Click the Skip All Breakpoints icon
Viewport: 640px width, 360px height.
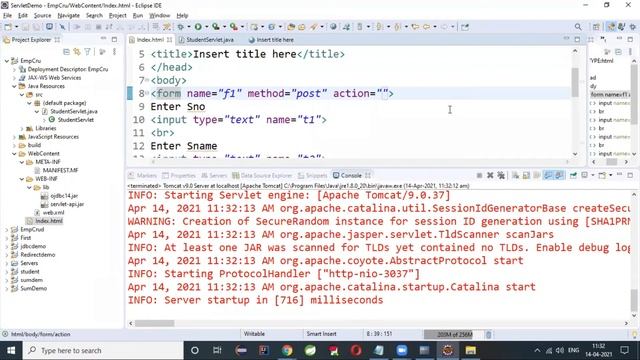click(x=62, y=27)
